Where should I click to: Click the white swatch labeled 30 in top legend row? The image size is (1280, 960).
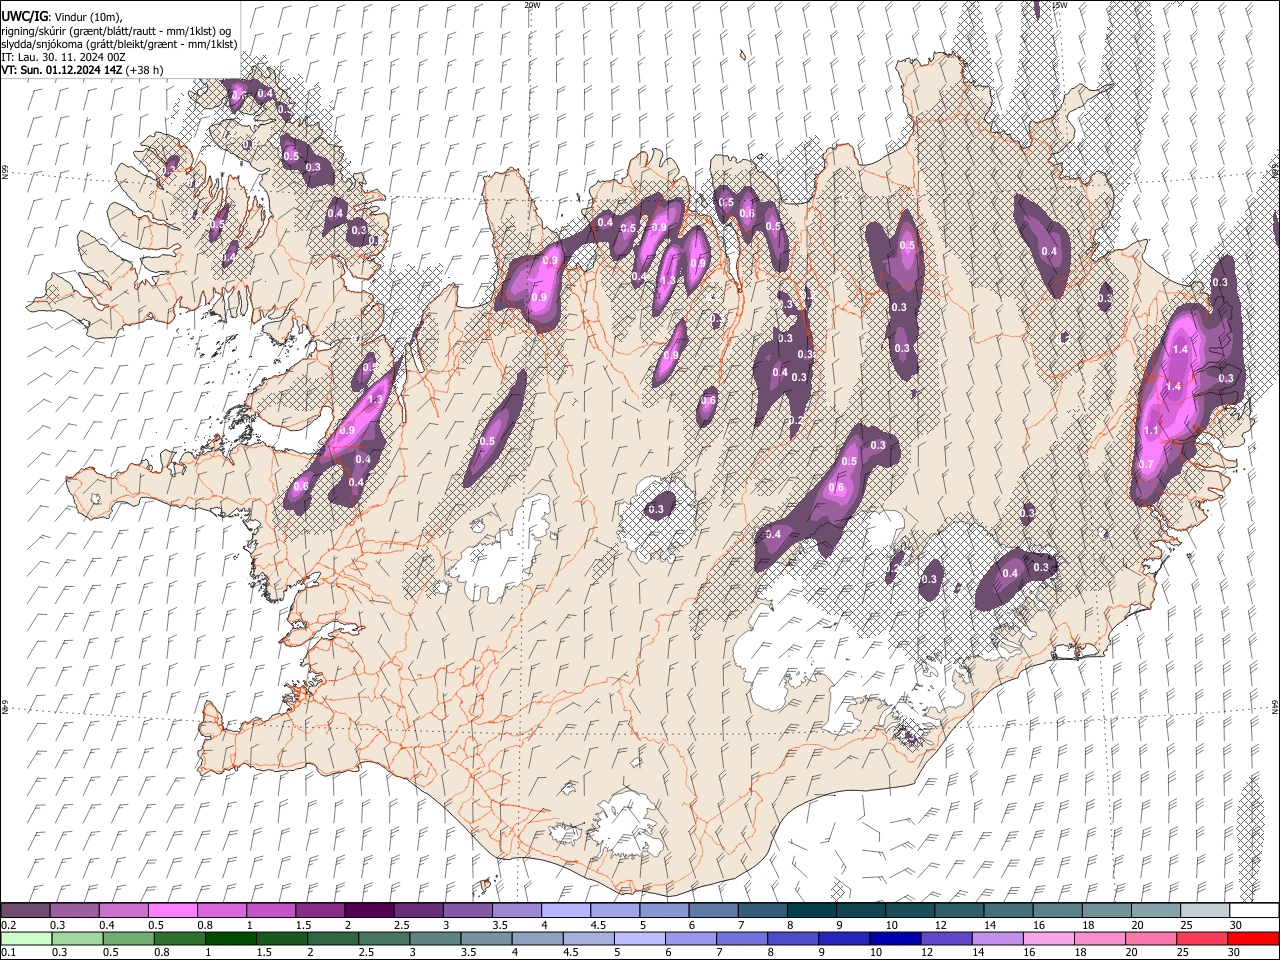1255,910
